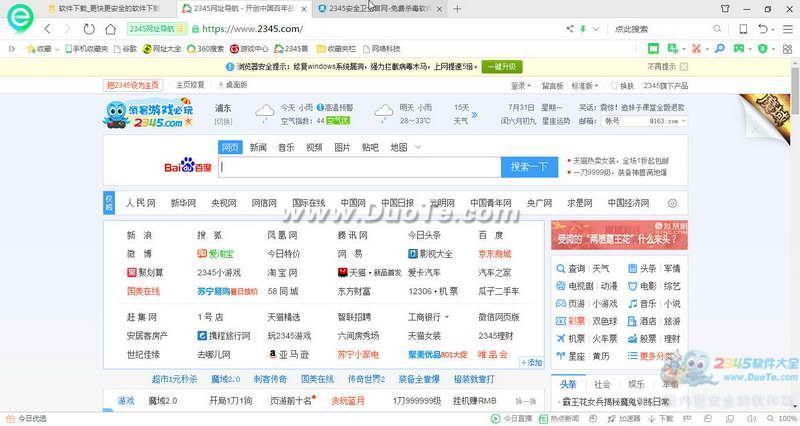Expand more search types after 地图
The image size is (800, 426).
[x=418, y=147]
